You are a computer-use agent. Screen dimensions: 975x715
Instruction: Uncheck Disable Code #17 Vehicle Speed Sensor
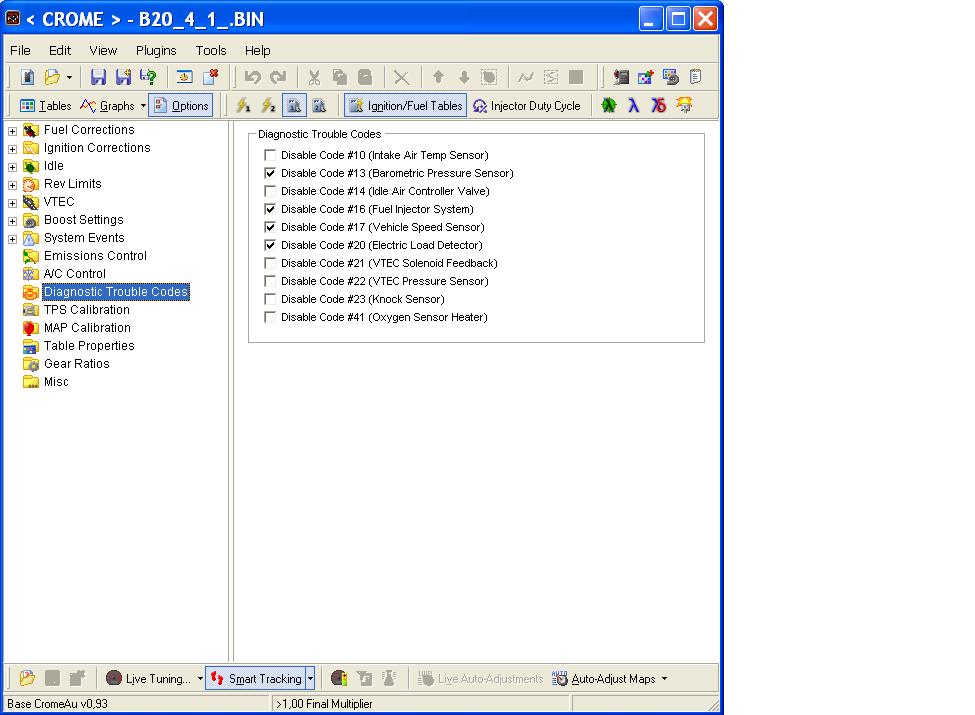pos(270,227)
